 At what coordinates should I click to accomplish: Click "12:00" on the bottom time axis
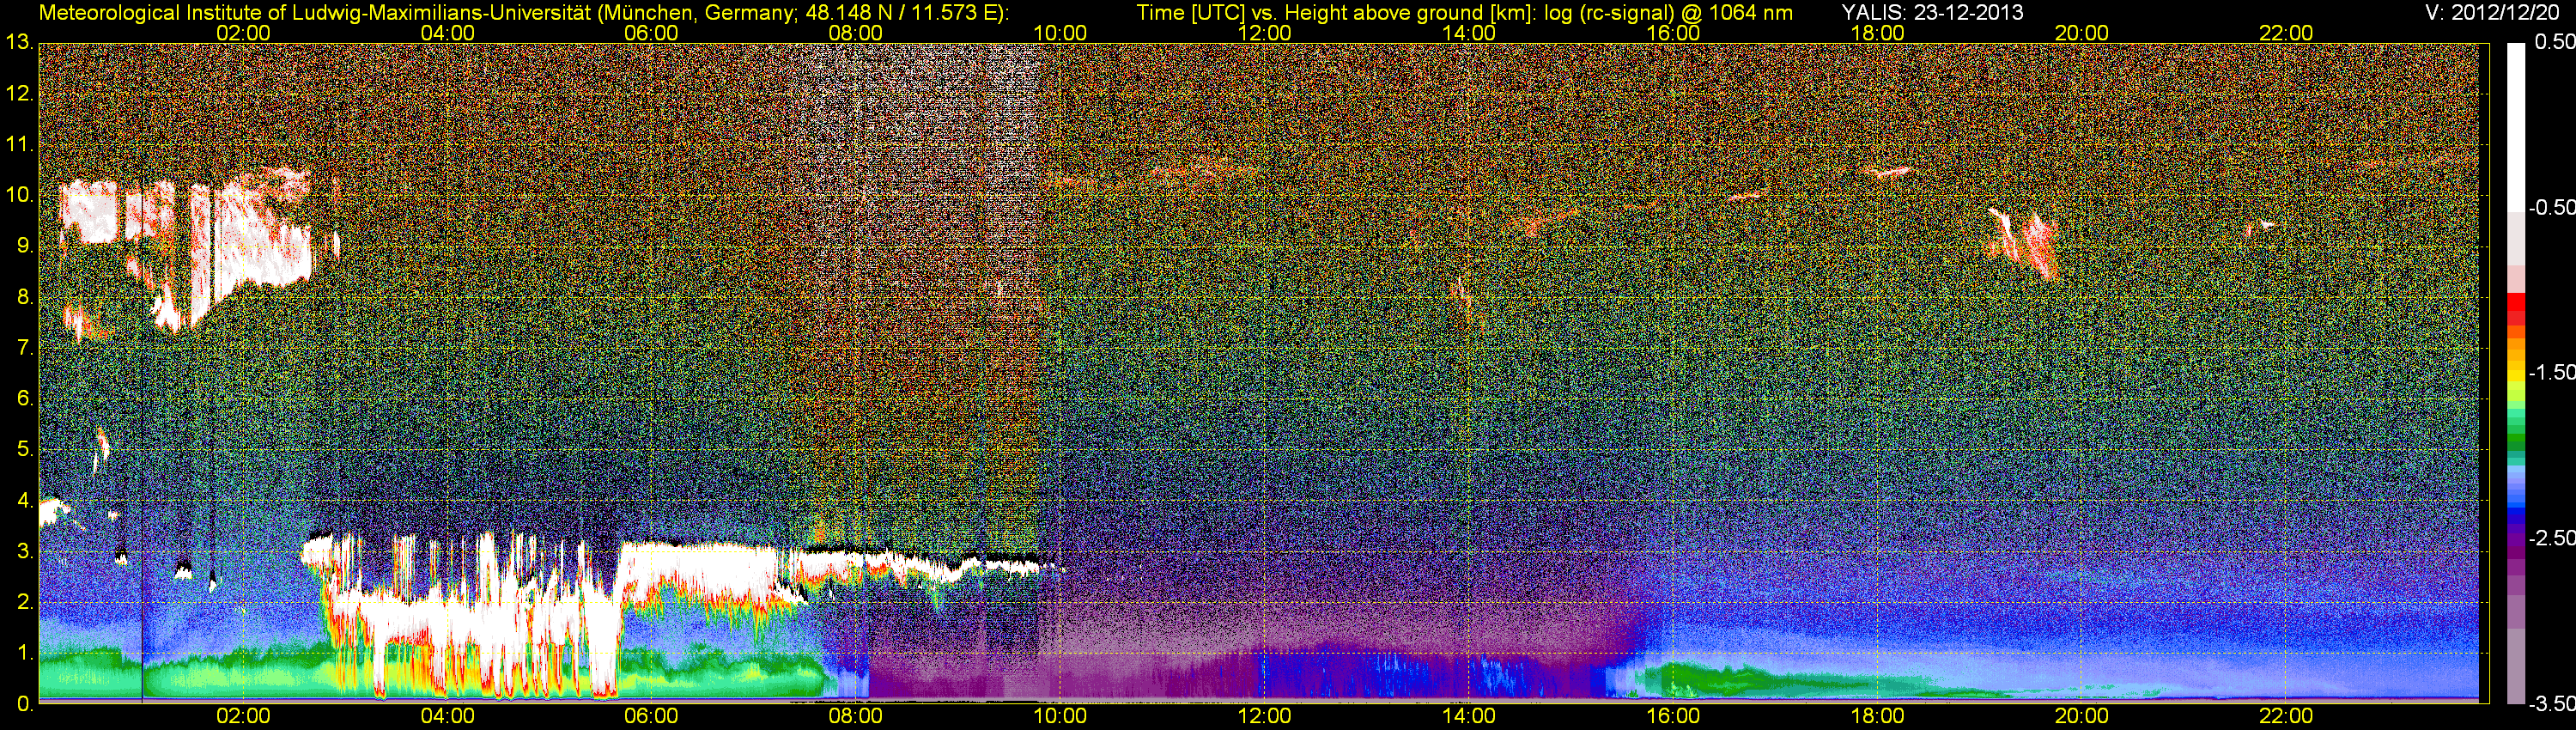1264,716
